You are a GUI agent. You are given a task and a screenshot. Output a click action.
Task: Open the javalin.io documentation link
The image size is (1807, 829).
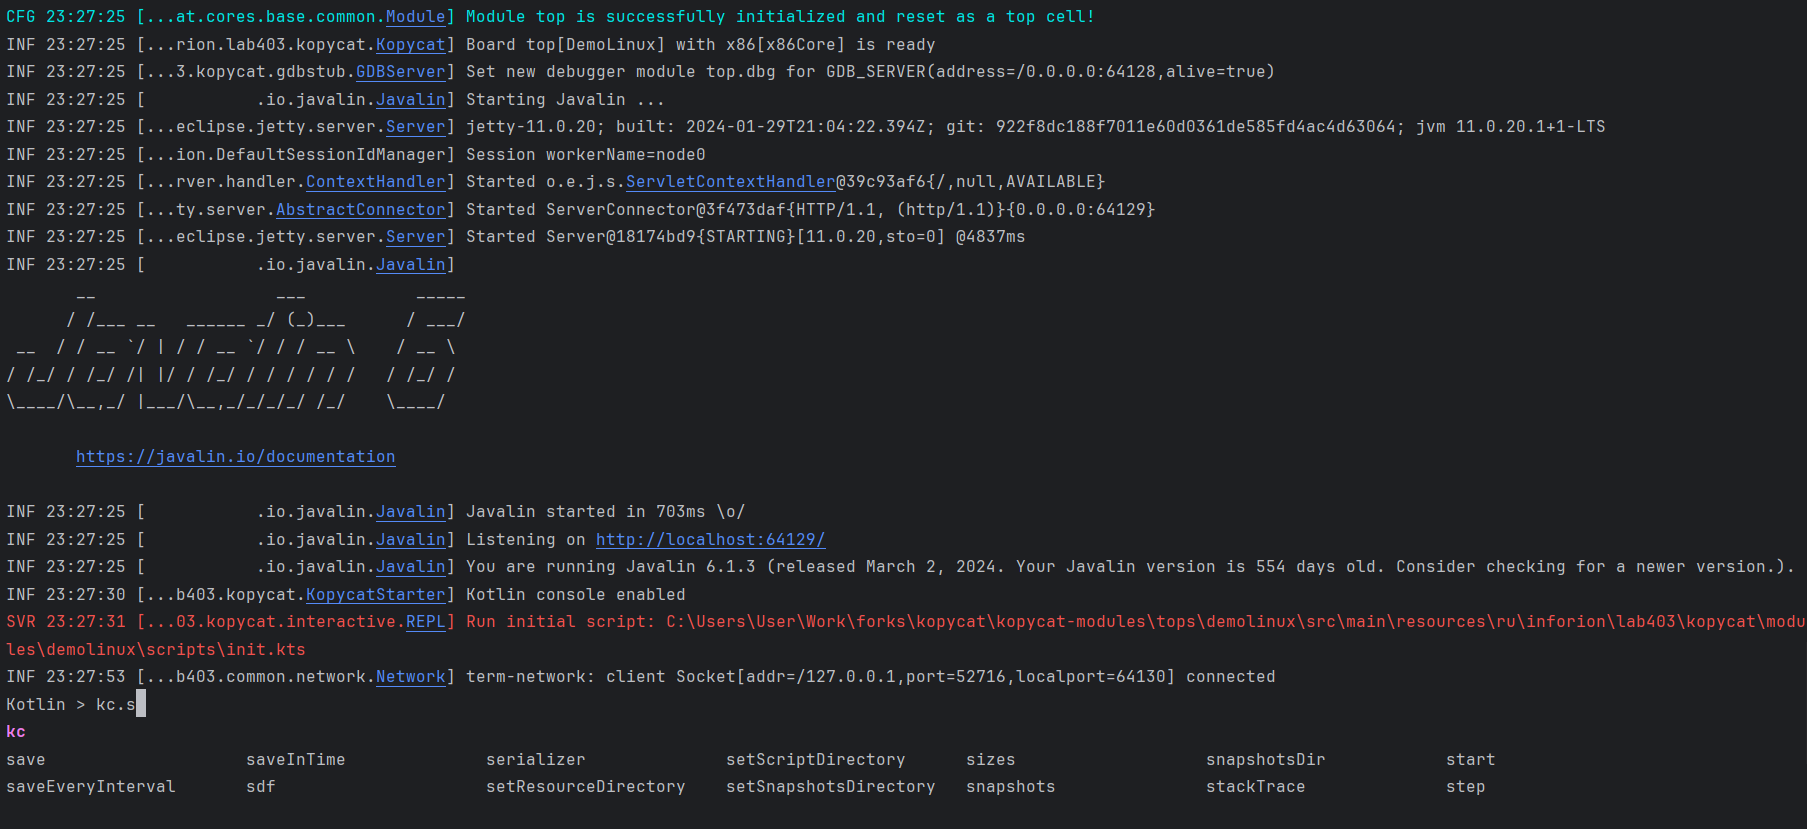[235, 457]
